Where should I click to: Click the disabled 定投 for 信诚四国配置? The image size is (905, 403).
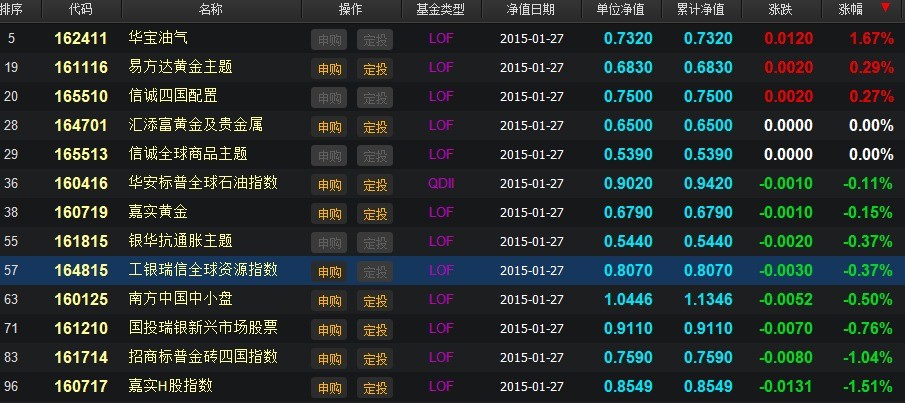(375, 98)
